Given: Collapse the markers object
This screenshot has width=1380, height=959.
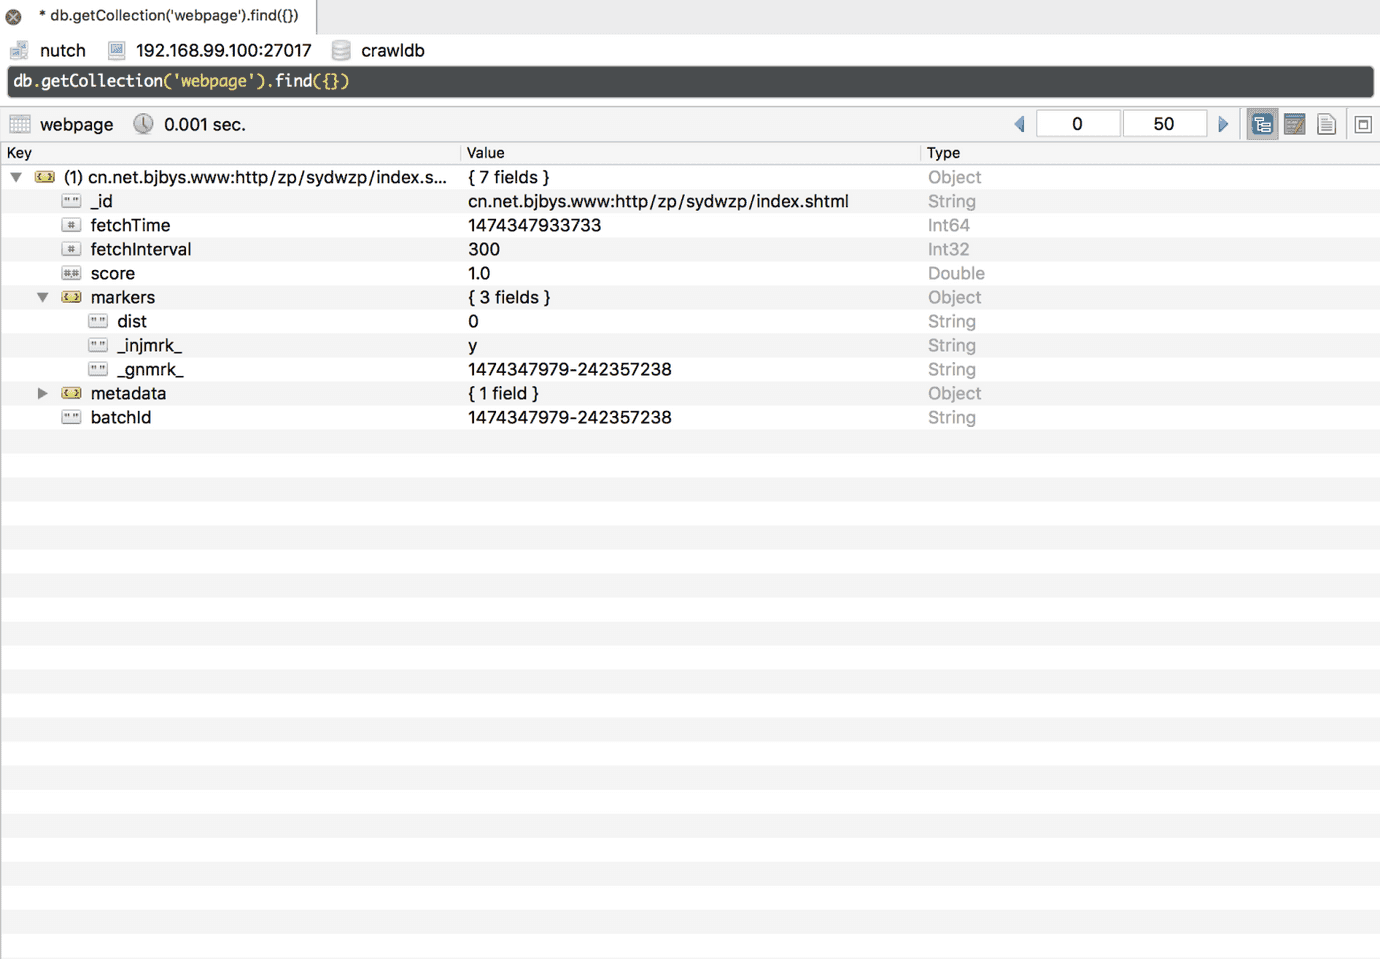Looking at the screenshot, I should tap(43, 297).
